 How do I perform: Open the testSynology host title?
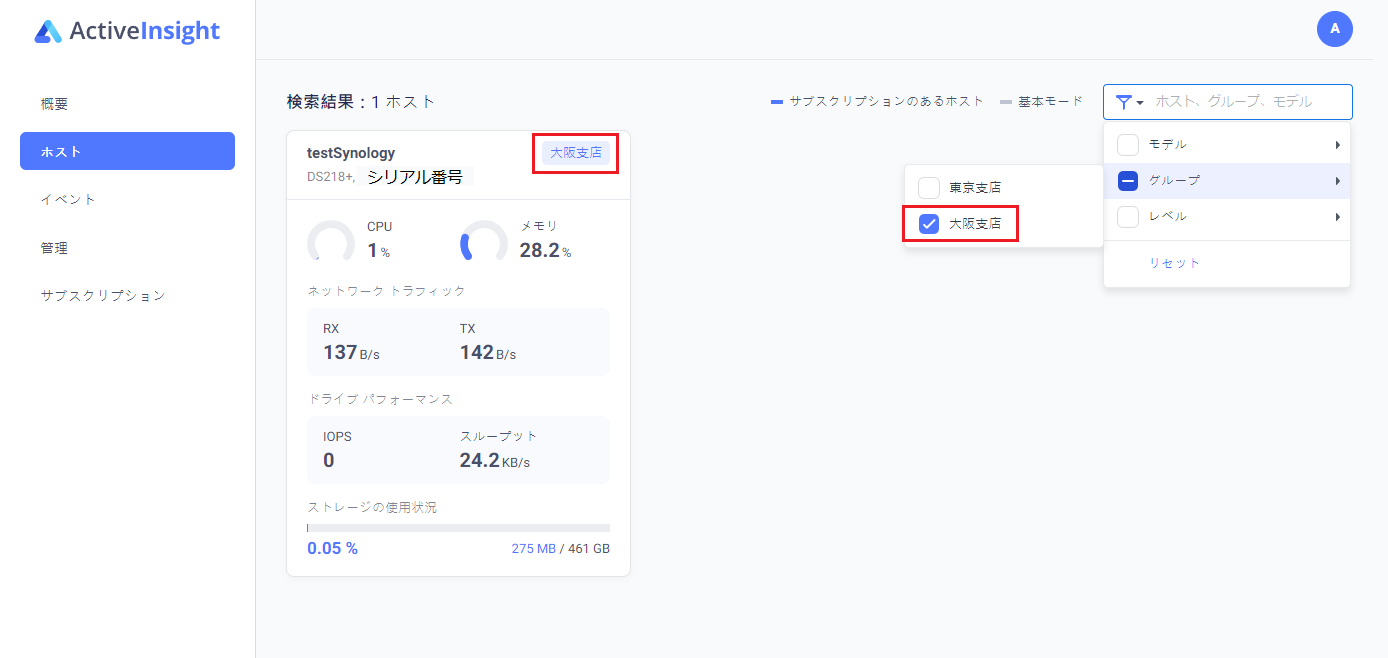click(351, 153)
